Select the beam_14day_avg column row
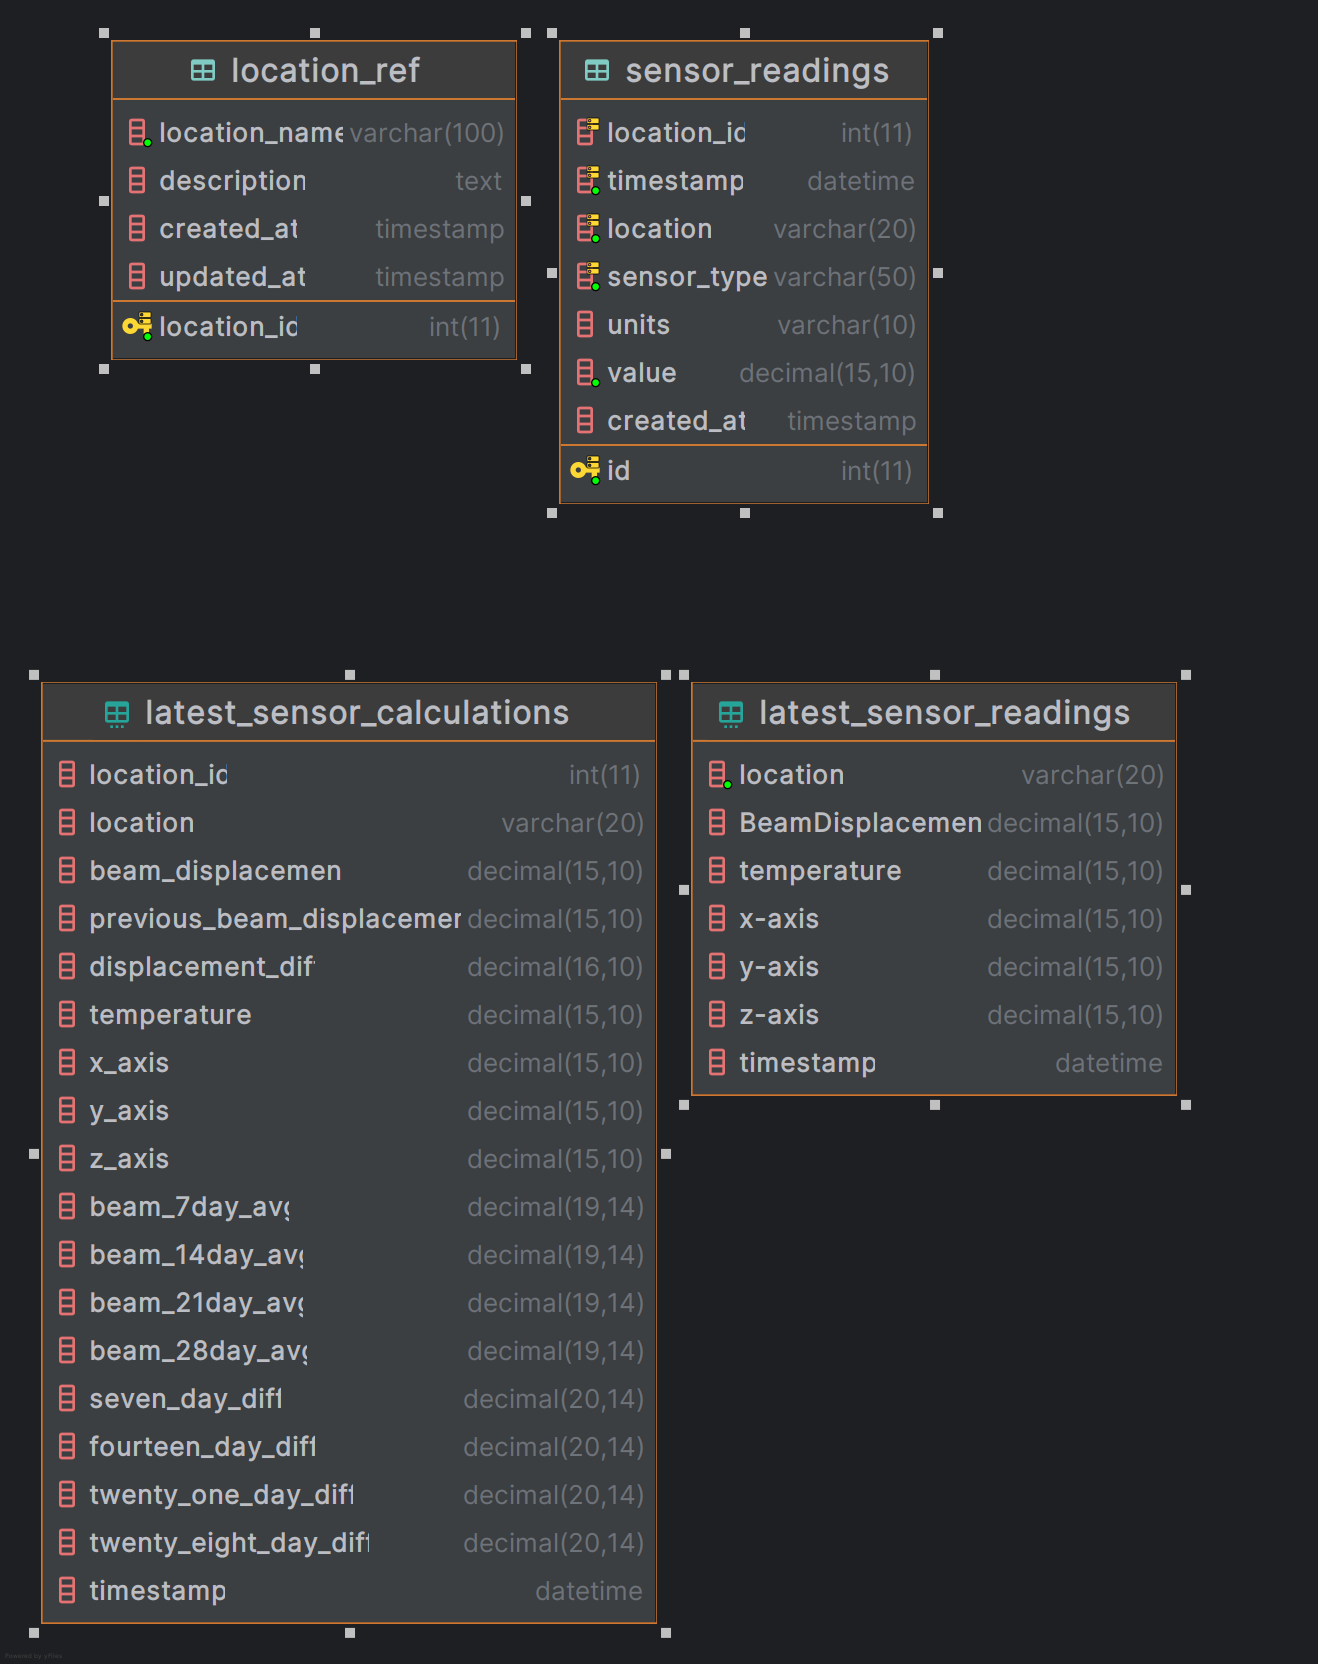This screenshot has height=1664, width=1318. [349, 1255]
